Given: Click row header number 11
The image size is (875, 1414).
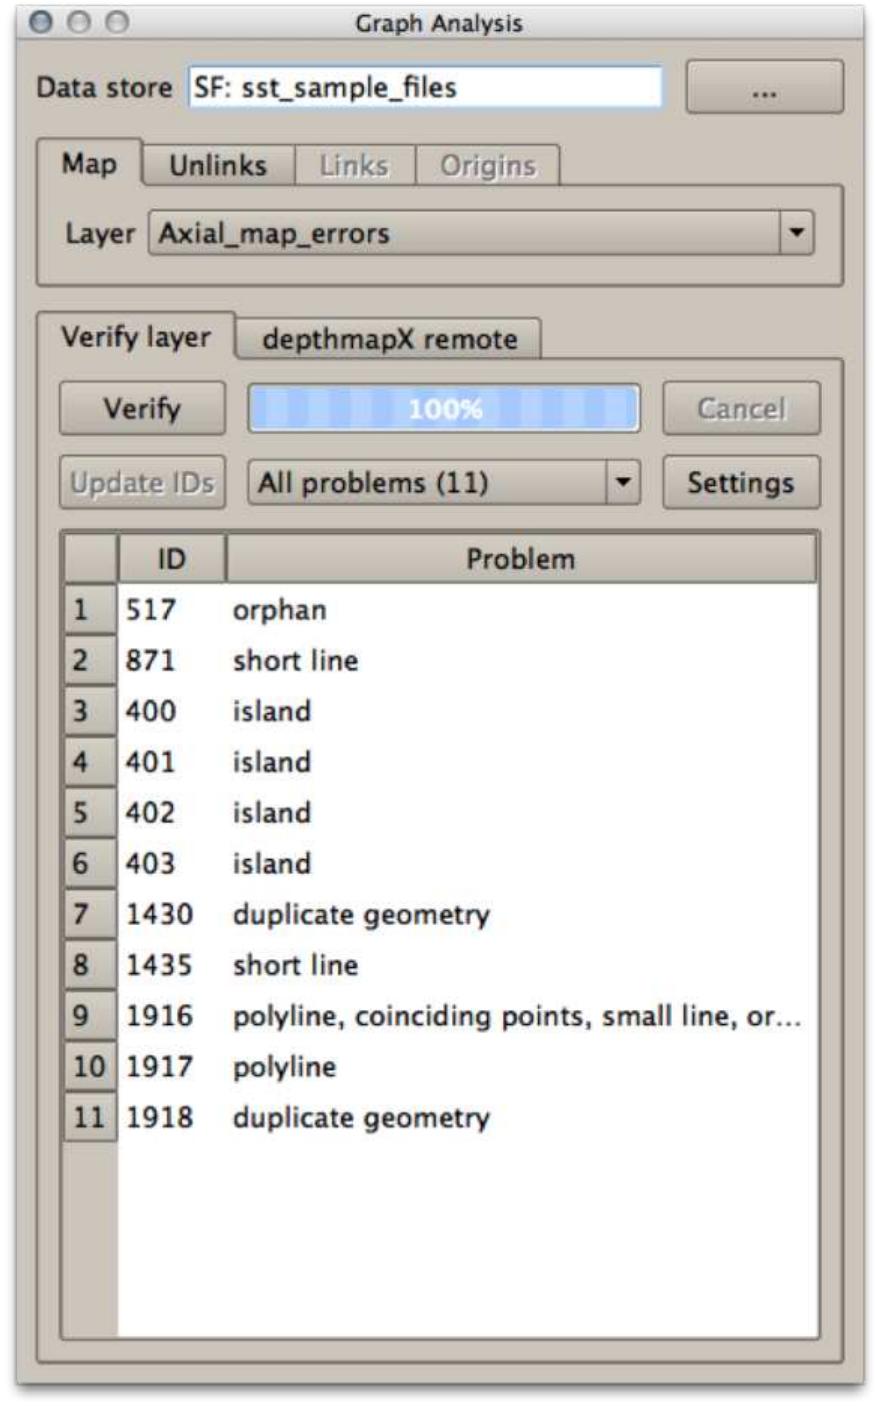Looking at the screenshot, I should coord(90,1118).
